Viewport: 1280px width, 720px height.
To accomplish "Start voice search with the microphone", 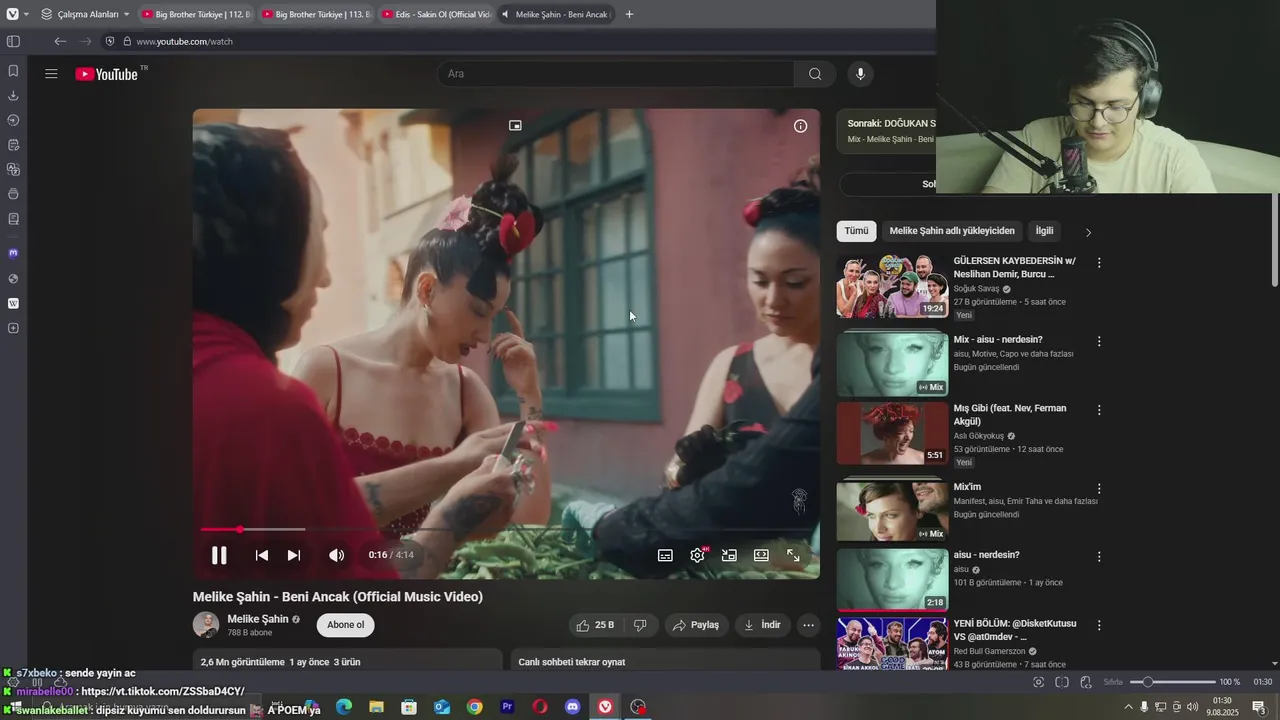I will [x=860, y=74].
